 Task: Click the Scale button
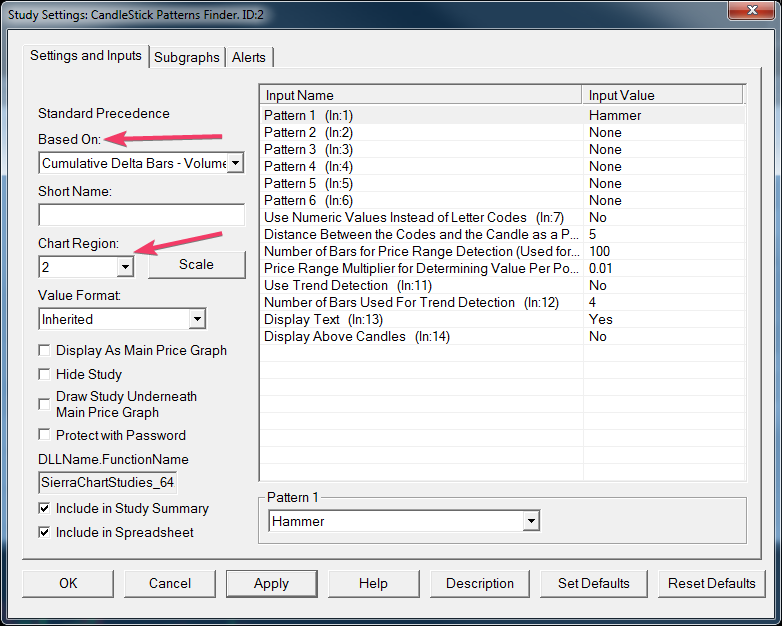coord(196,264)
